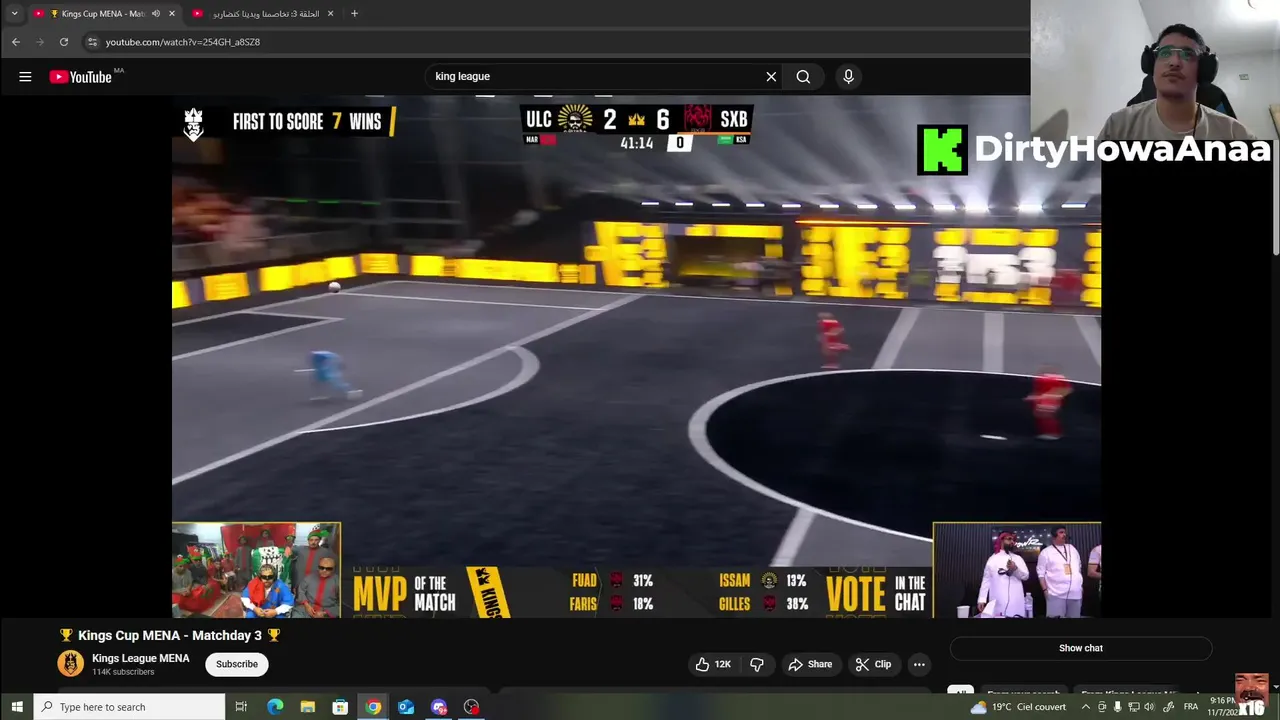1280x720 pixels.
Task: Show hidden system tray icons
Action: point(1086,707)
